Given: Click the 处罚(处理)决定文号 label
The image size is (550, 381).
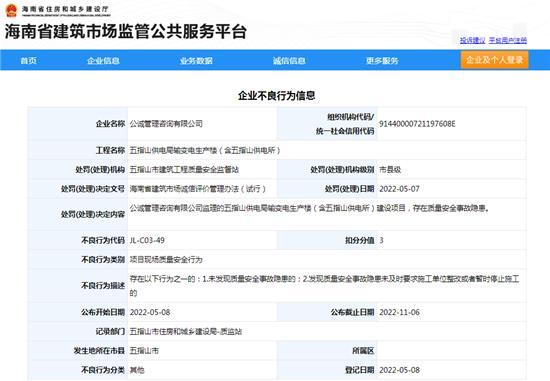Looking at the screenshot, I should pyautogui.click(x=93, y=189).
